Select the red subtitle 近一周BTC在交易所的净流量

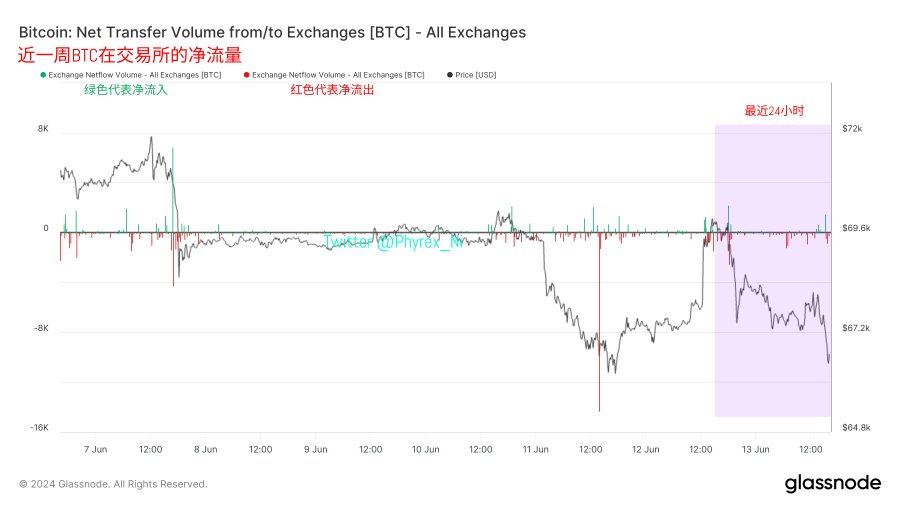(130, 54)
